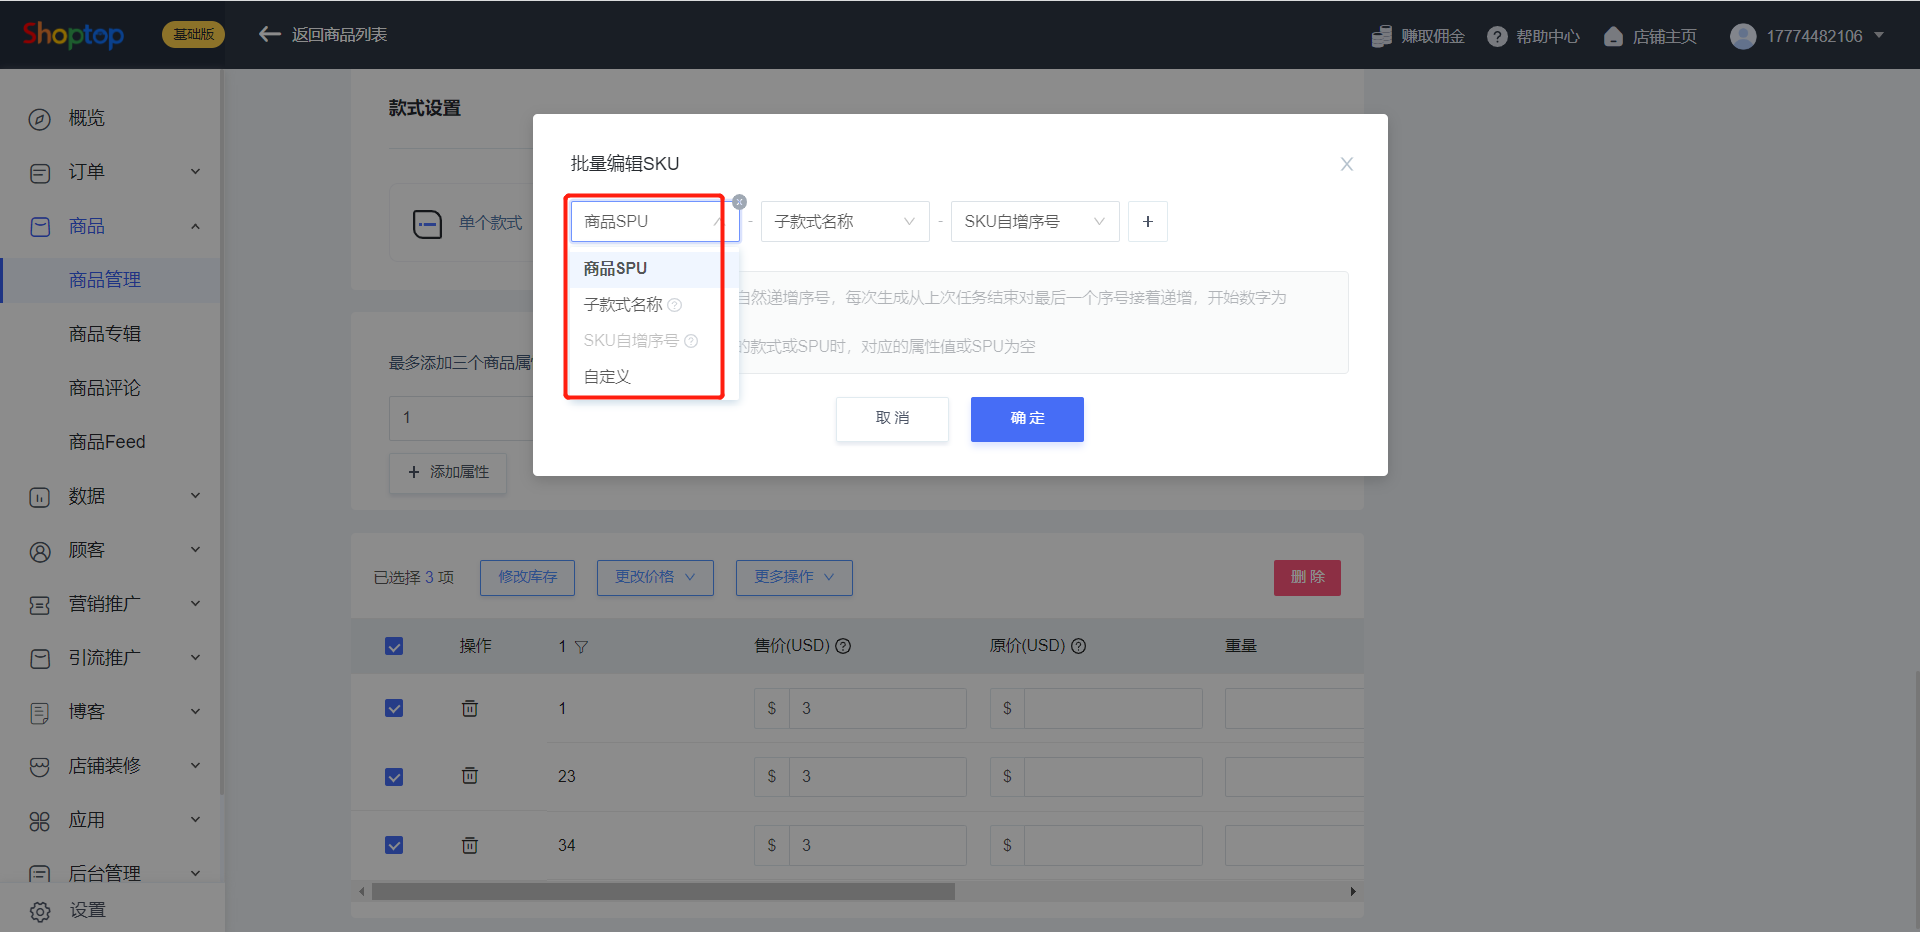Click the earn commission icon
The height and width of the screenshot is (932, 1920).
pyautogui.click(x=1381, y=36)
